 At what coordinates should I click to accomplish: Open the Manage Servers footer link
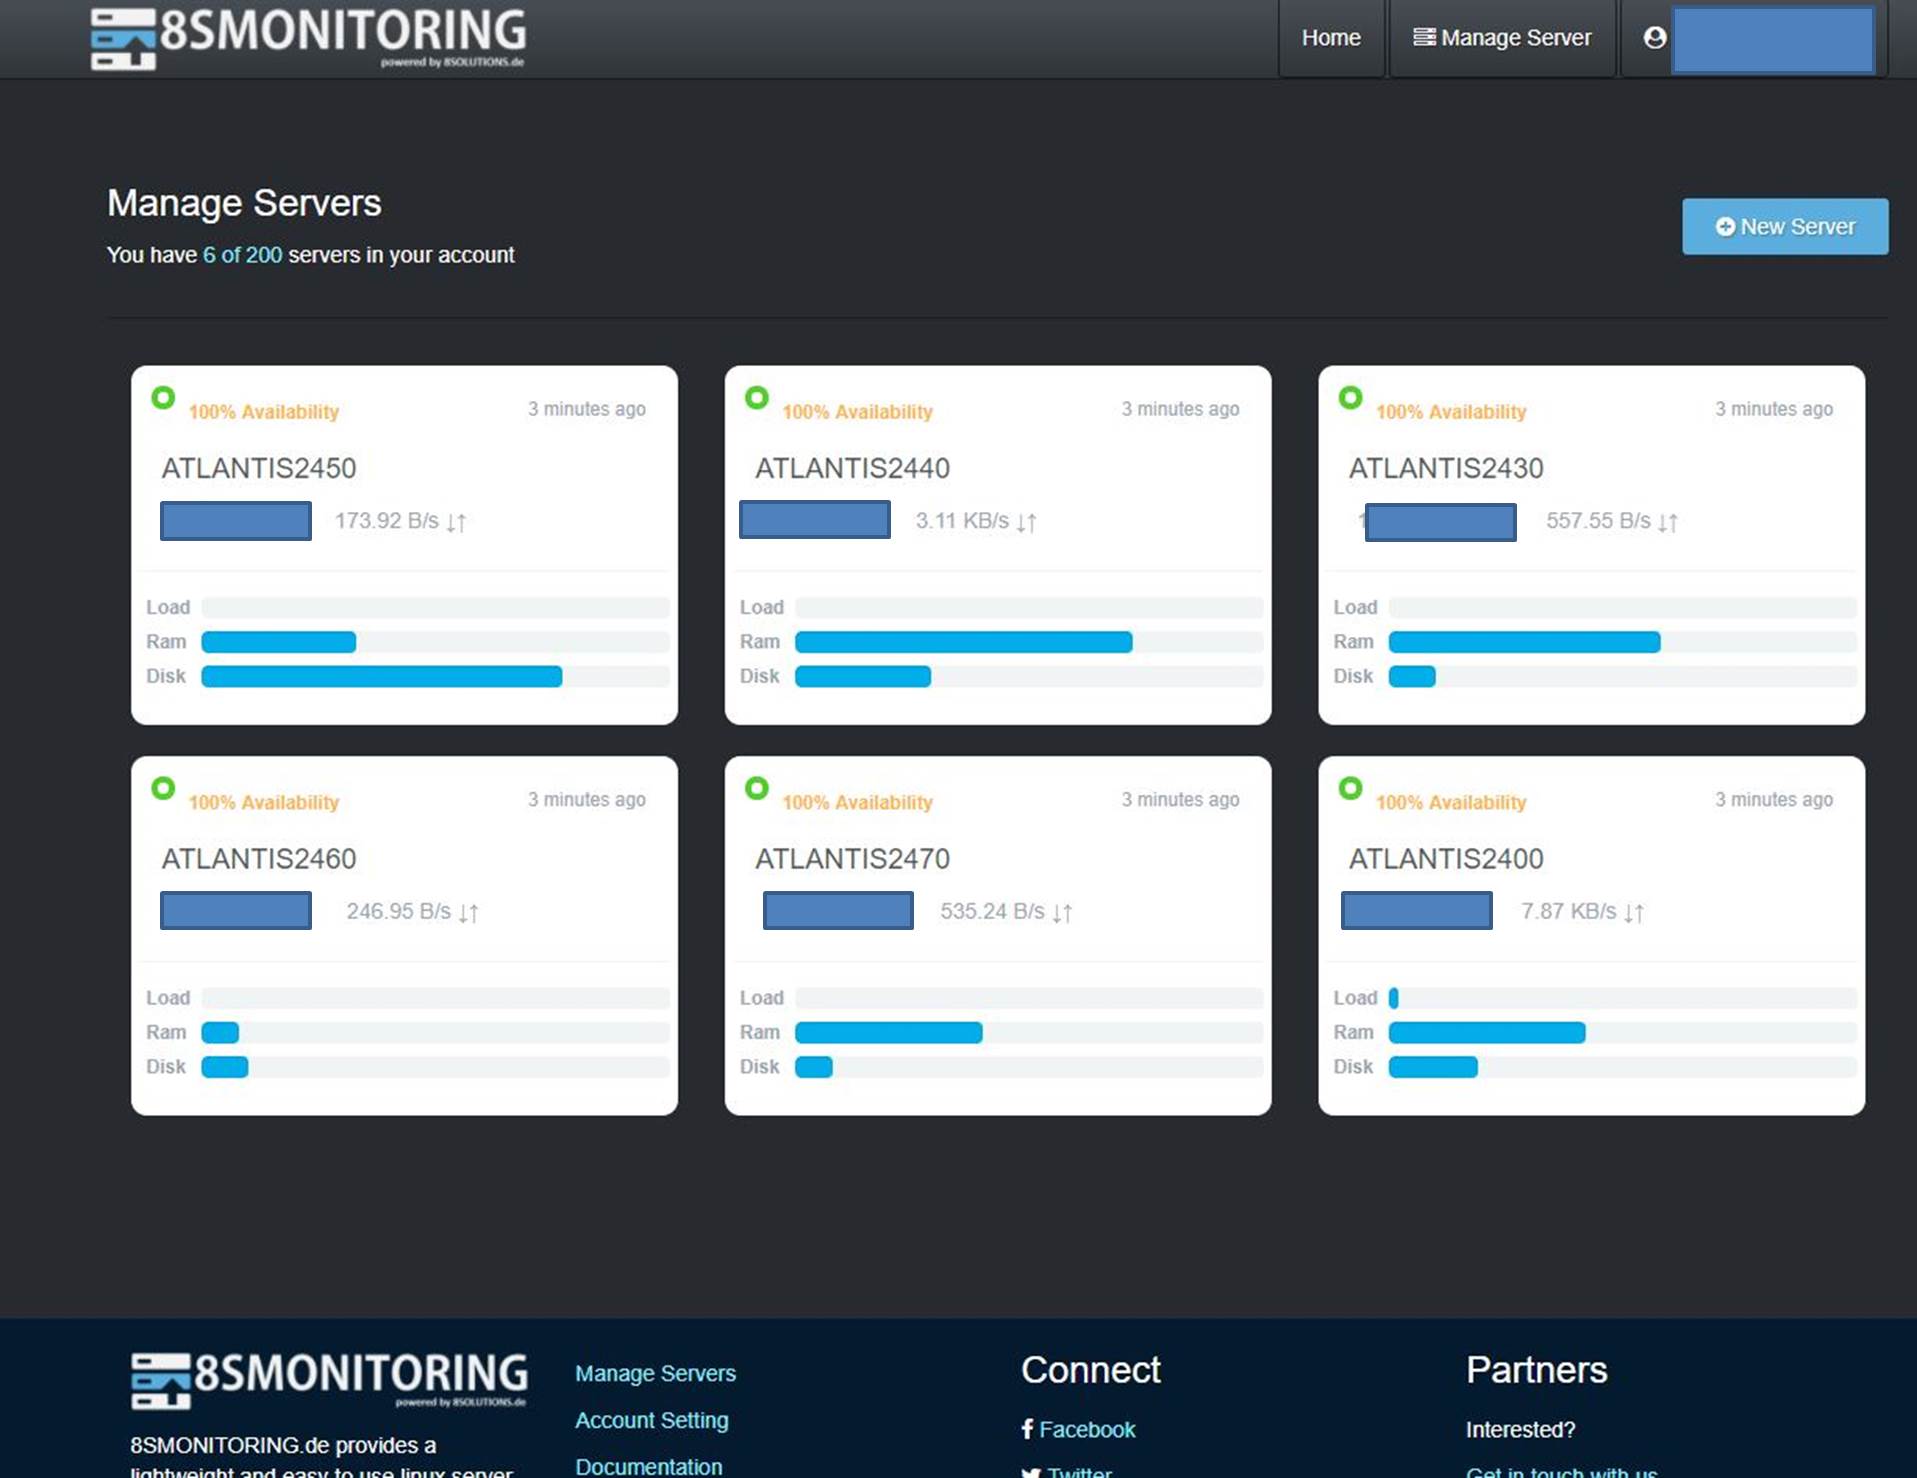coord(655,1373)
